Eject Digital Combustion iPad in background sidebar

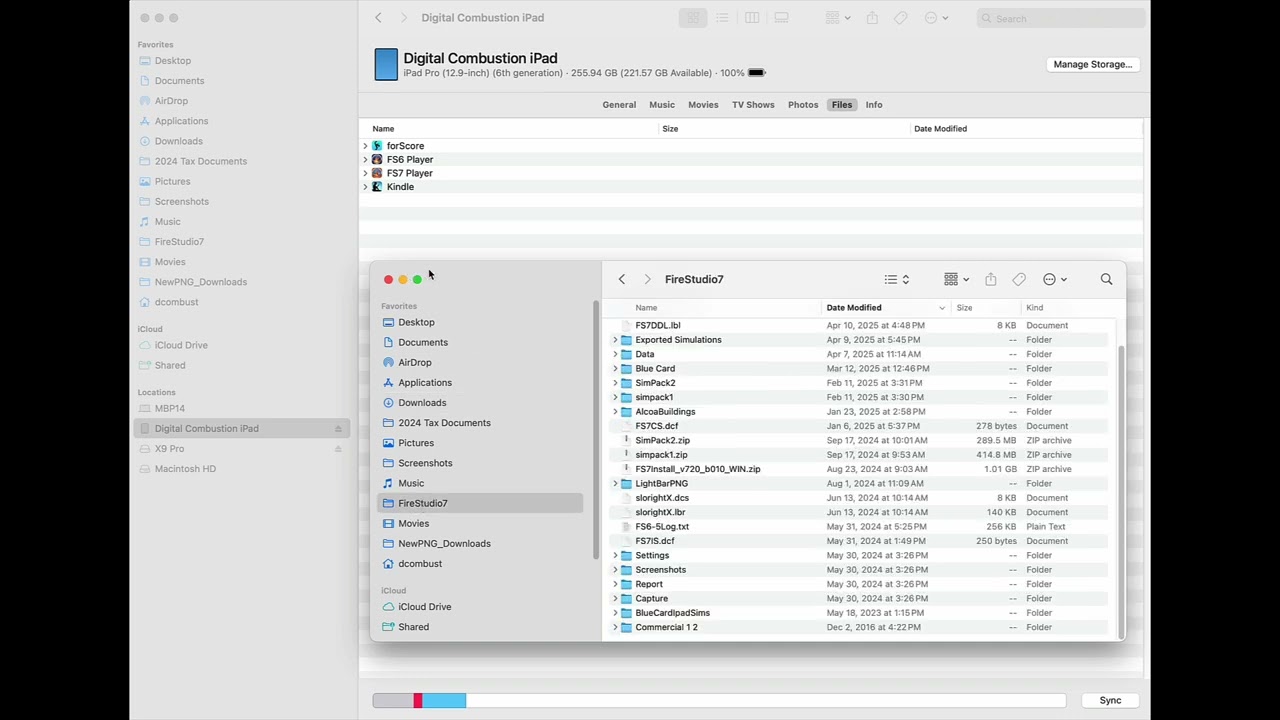tap(338, 428)
